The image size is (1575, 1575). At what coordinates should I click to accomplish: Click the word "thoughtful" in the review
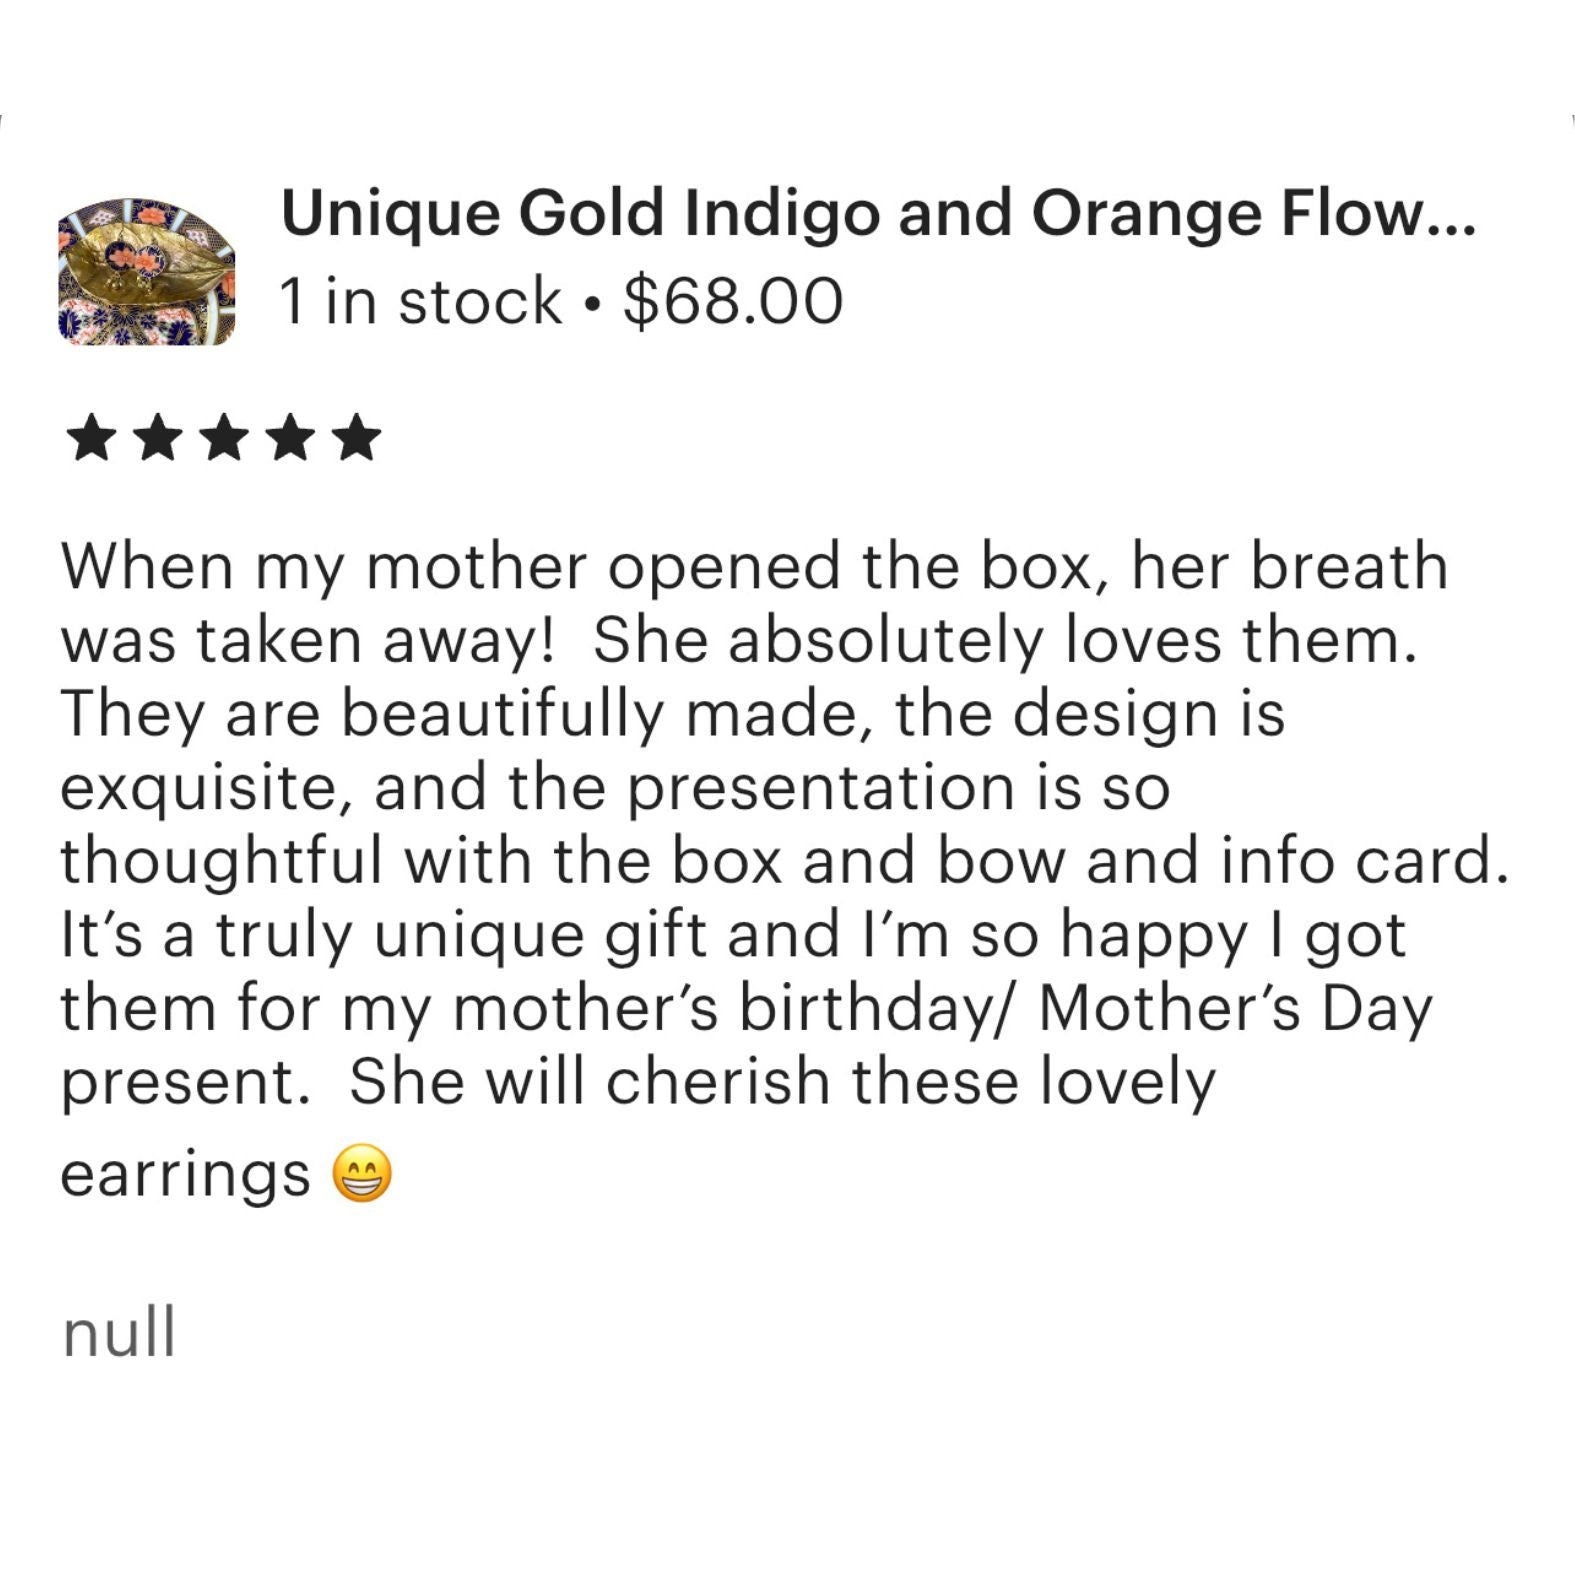tap(222, 861)
